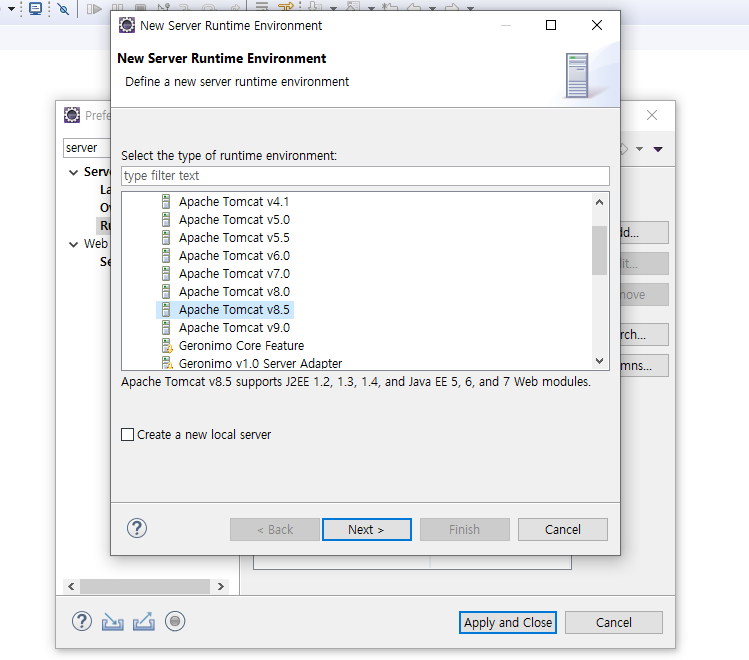
Task: Click the Apache Tomcat v4.1 server icon
Action: tap(166, 202)
